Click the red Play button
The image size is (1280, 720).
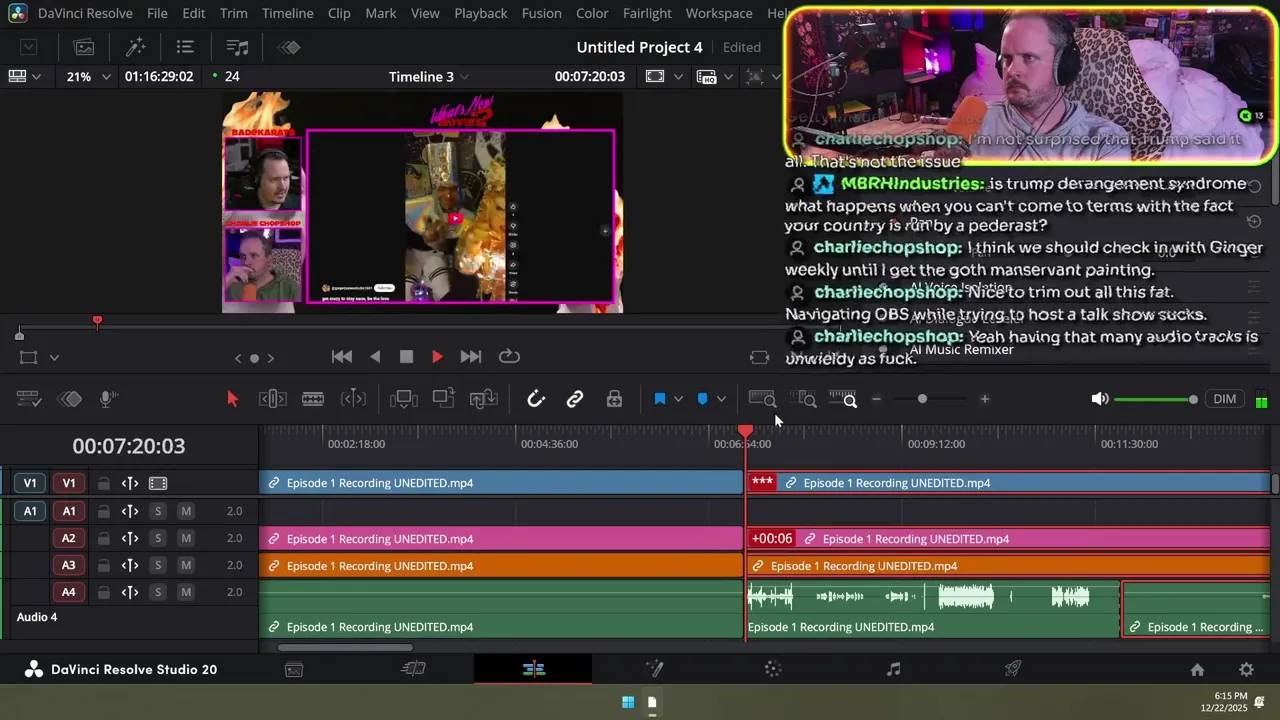(x=437, y=357)
